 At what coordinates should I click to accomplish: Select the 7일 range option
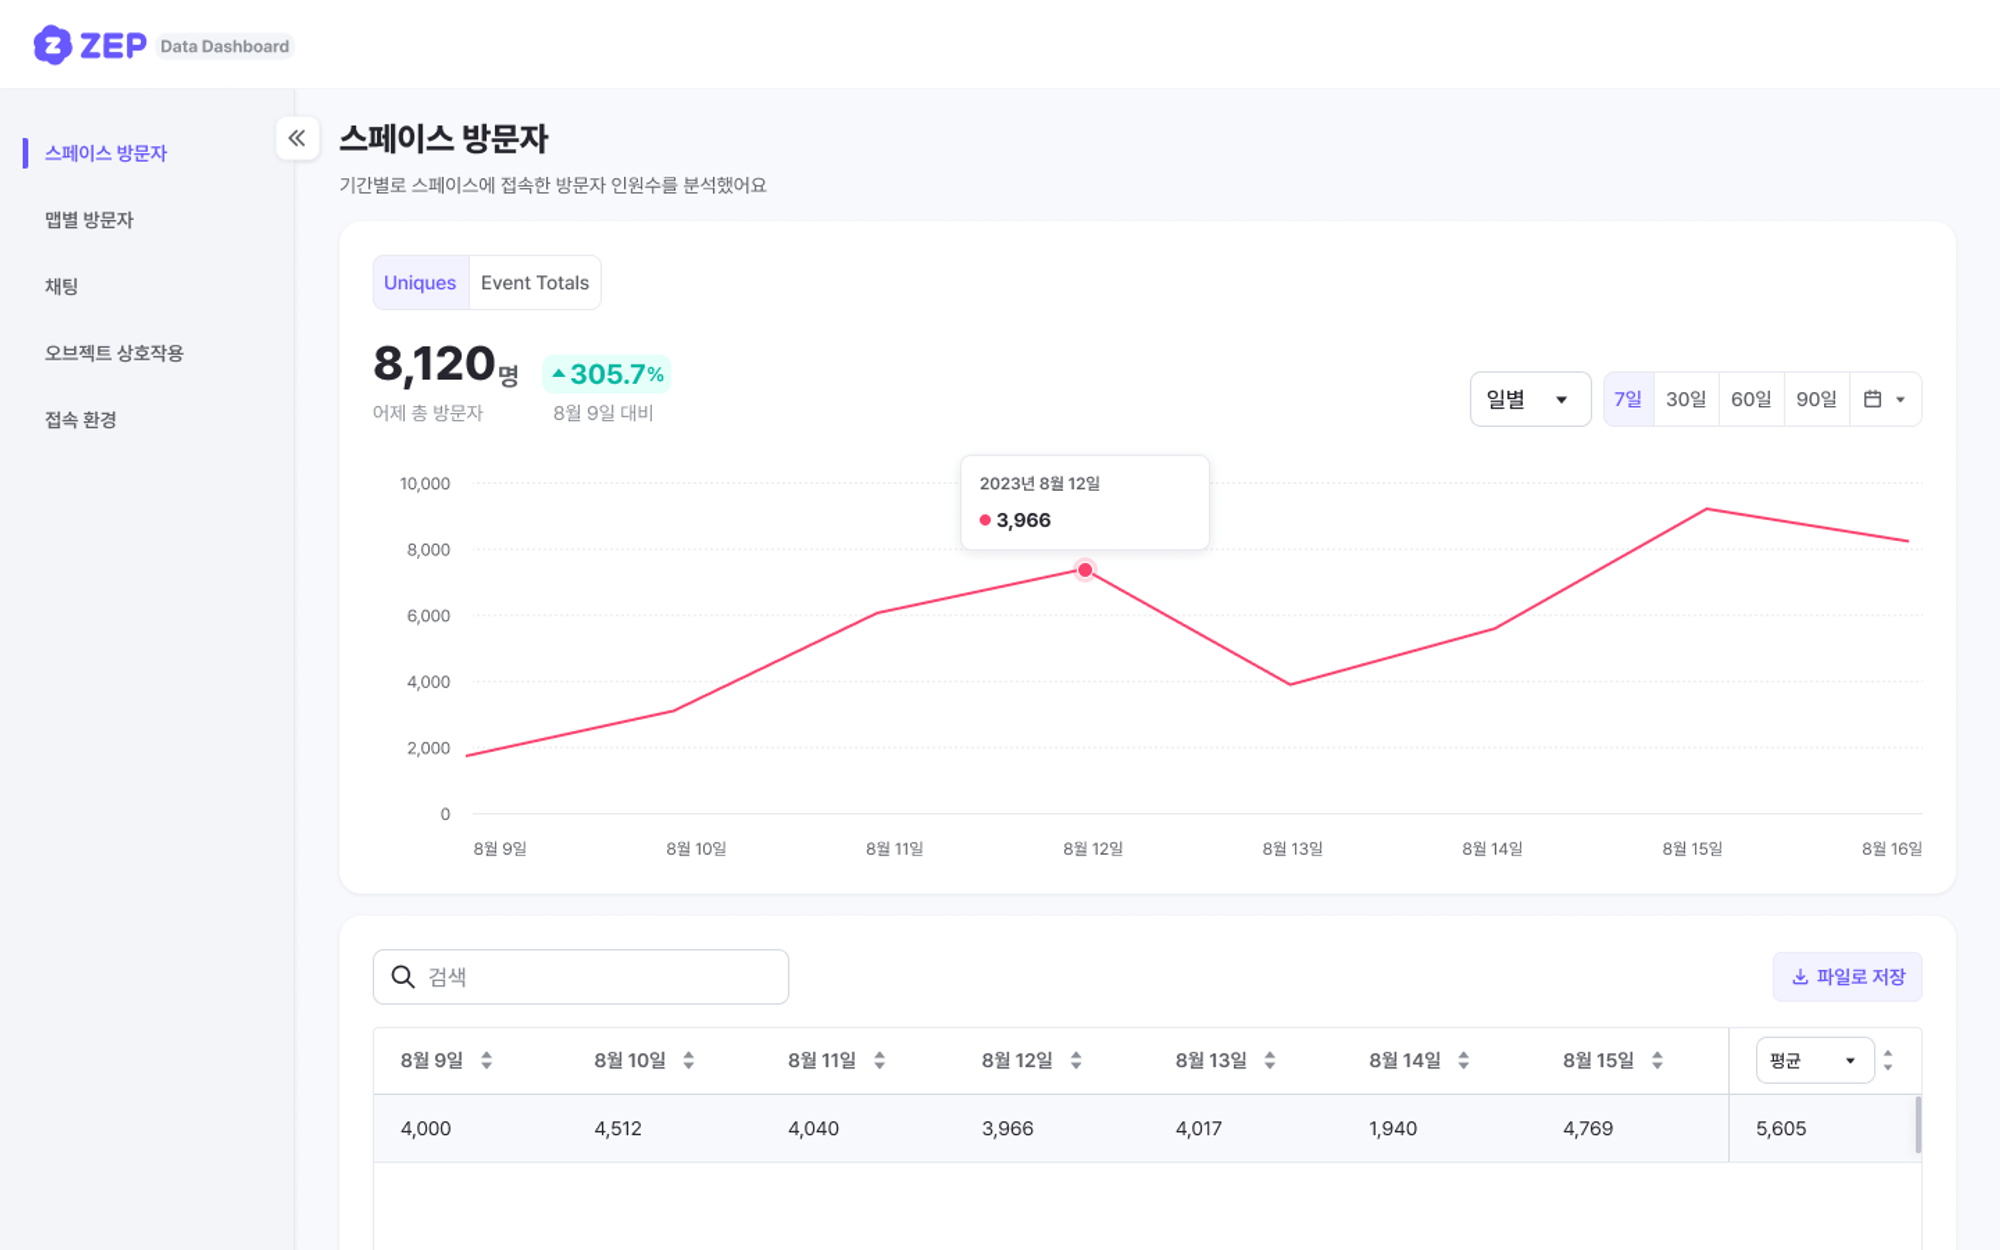(1628, 399)
